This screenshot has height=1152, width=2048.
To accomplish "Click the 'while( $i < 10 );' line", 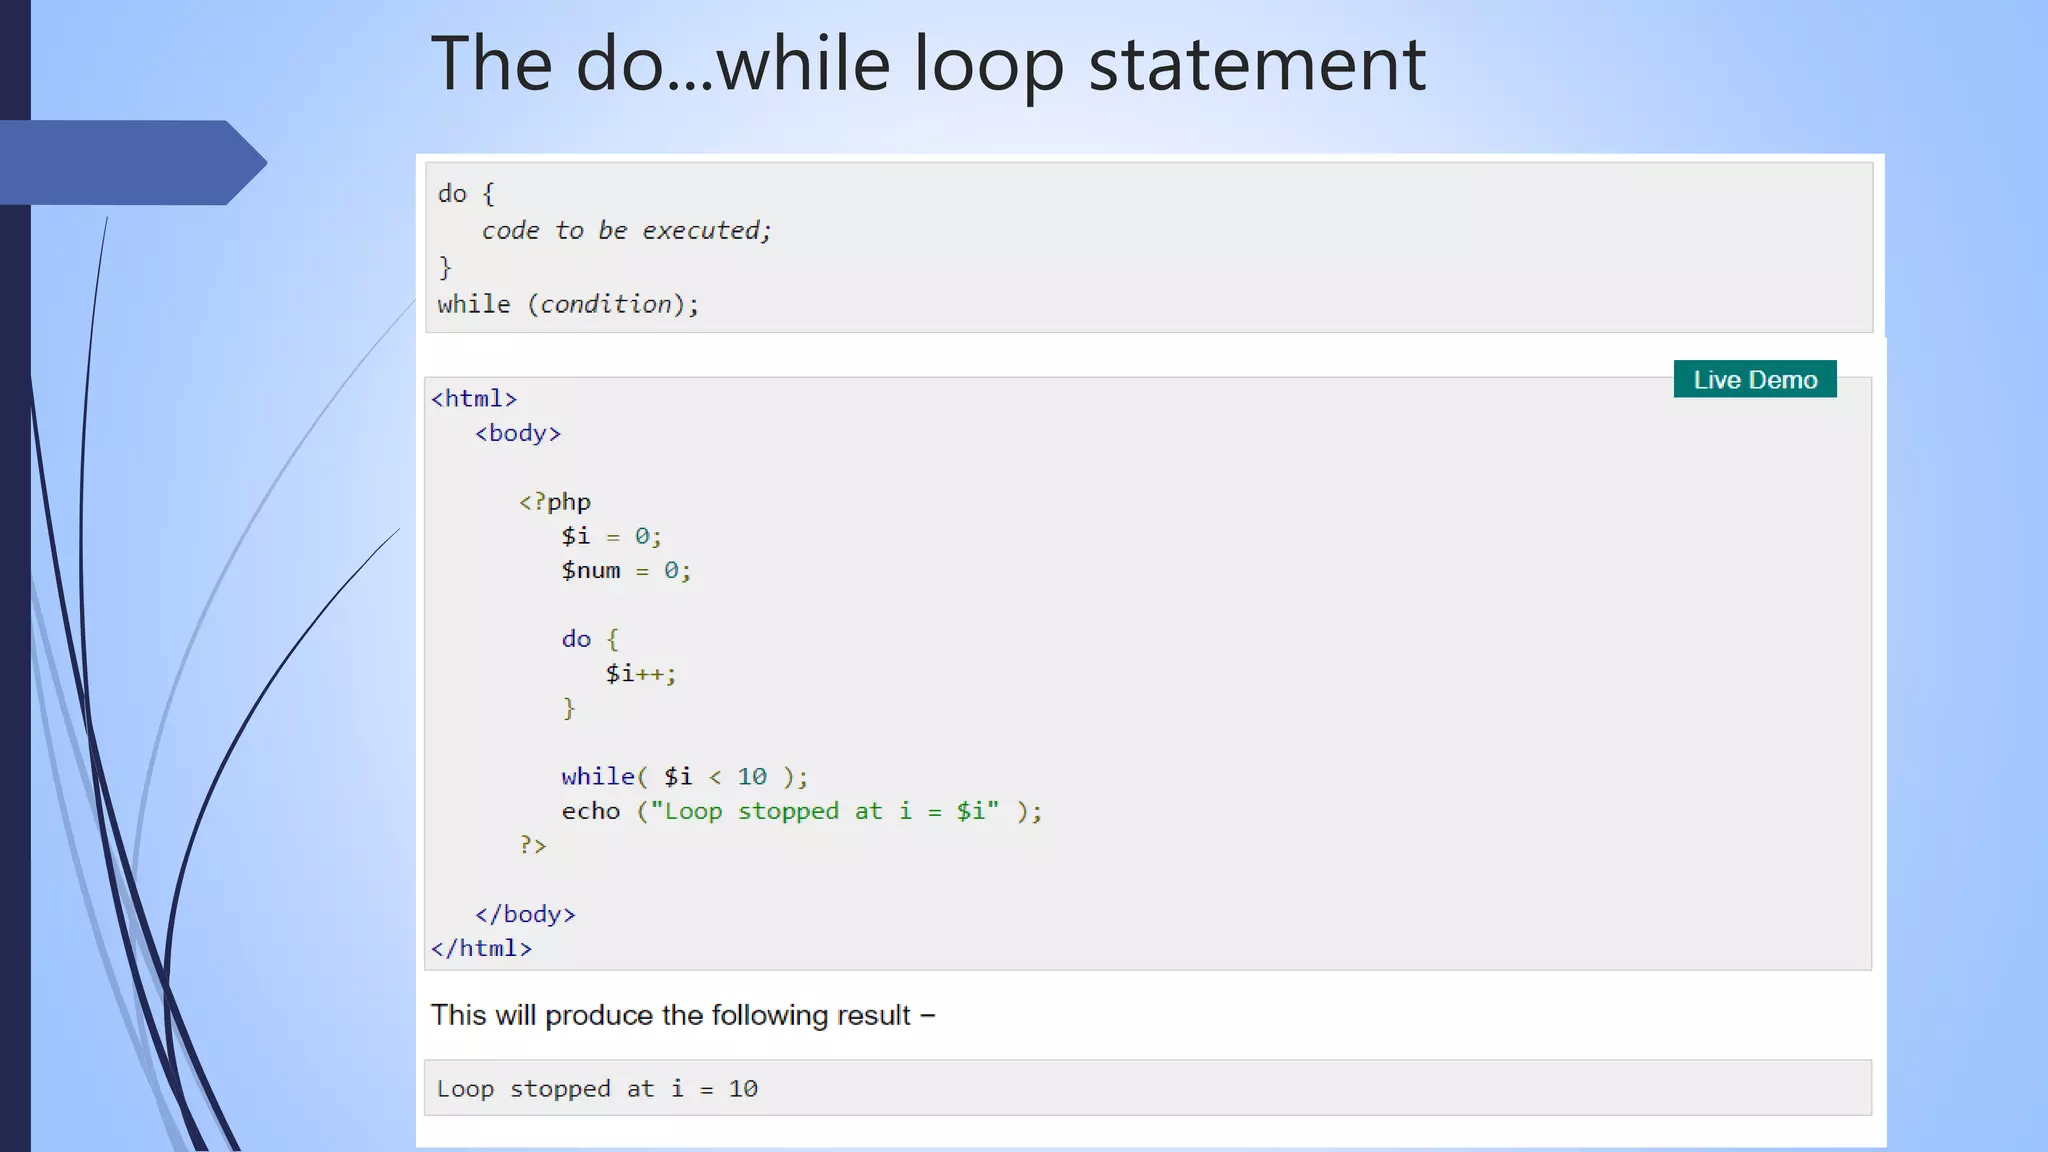I will click(685, 776).
